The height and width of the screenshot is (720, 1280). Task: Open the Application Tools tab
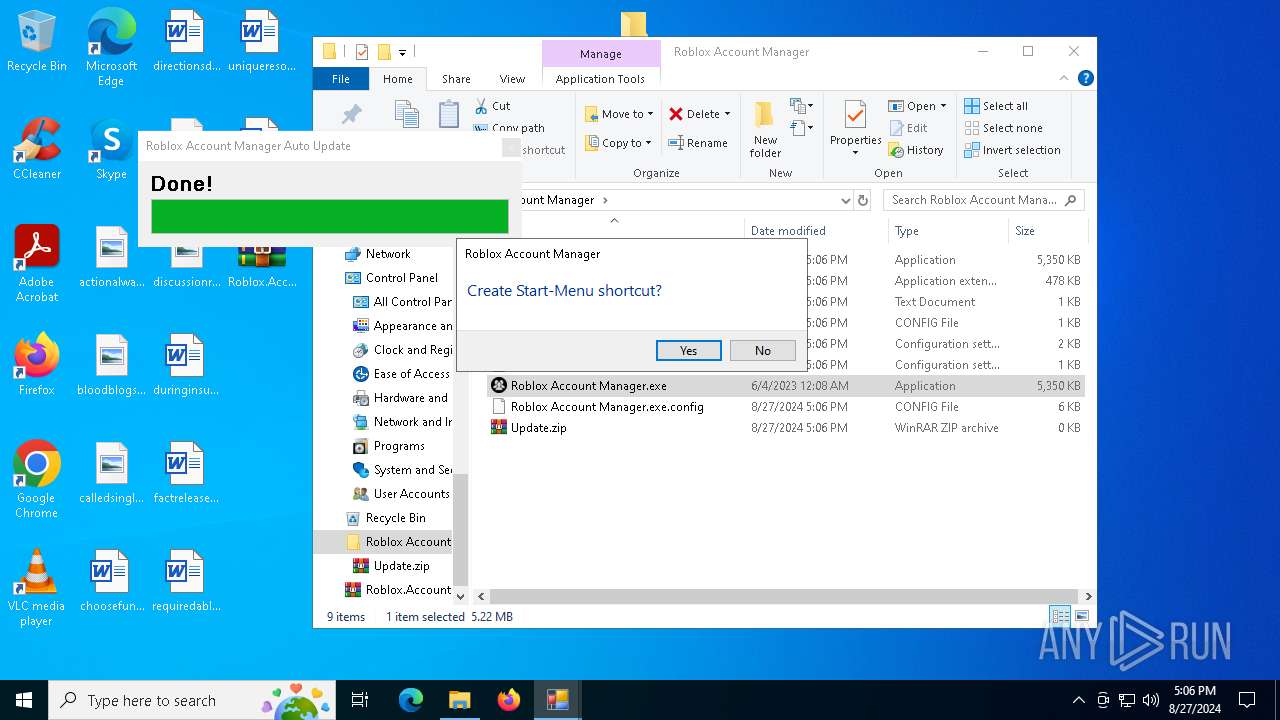coord(600,79)
